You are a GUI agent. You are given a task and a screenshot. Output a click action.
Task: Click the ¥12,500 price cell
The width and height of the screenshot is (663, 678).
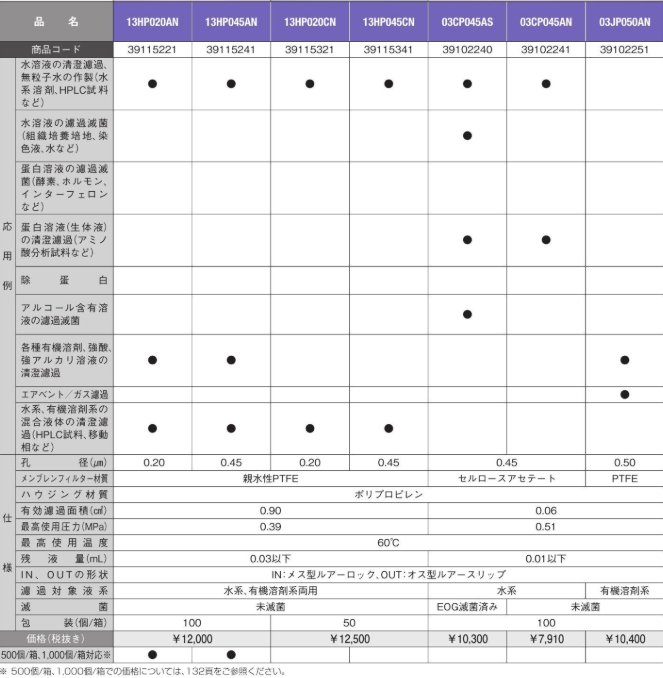(x=349, y=637)
